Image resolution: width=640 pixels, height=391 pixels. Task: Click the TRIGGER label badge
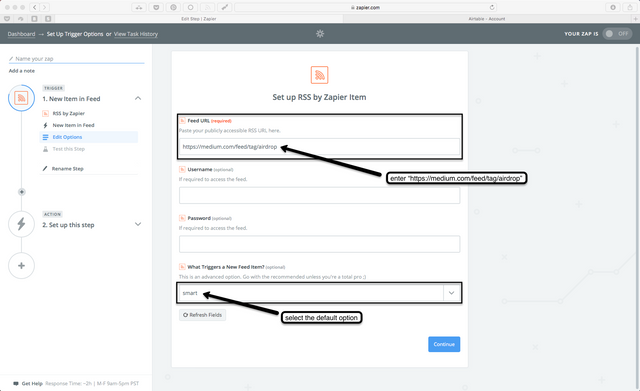[x=53, y=88]
